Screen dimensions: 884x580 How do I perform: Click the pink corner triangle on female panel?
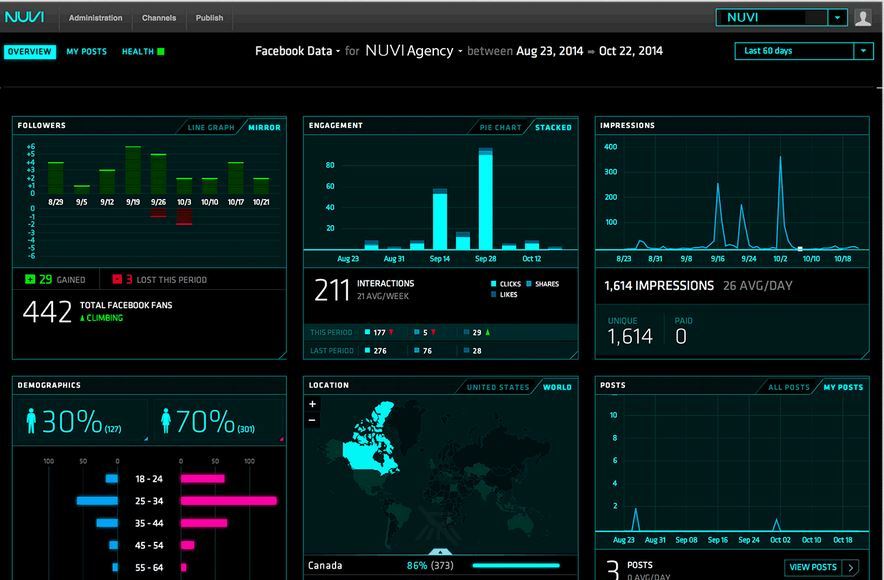[x=281, y=439]
